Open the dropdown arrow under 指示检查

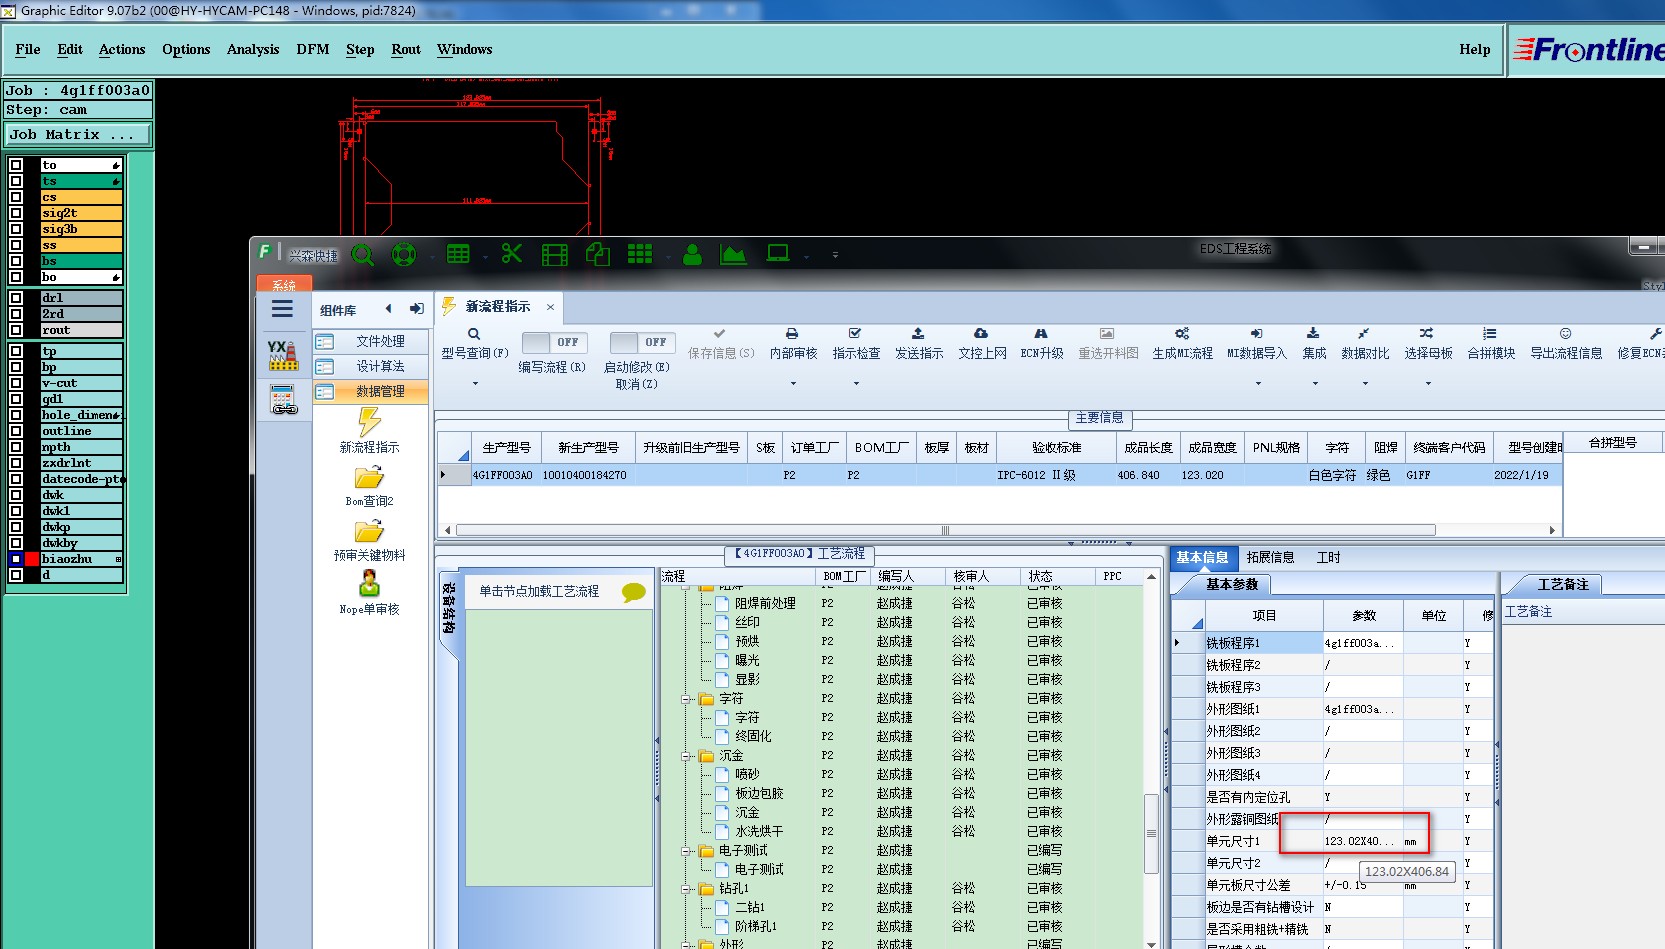856,383
